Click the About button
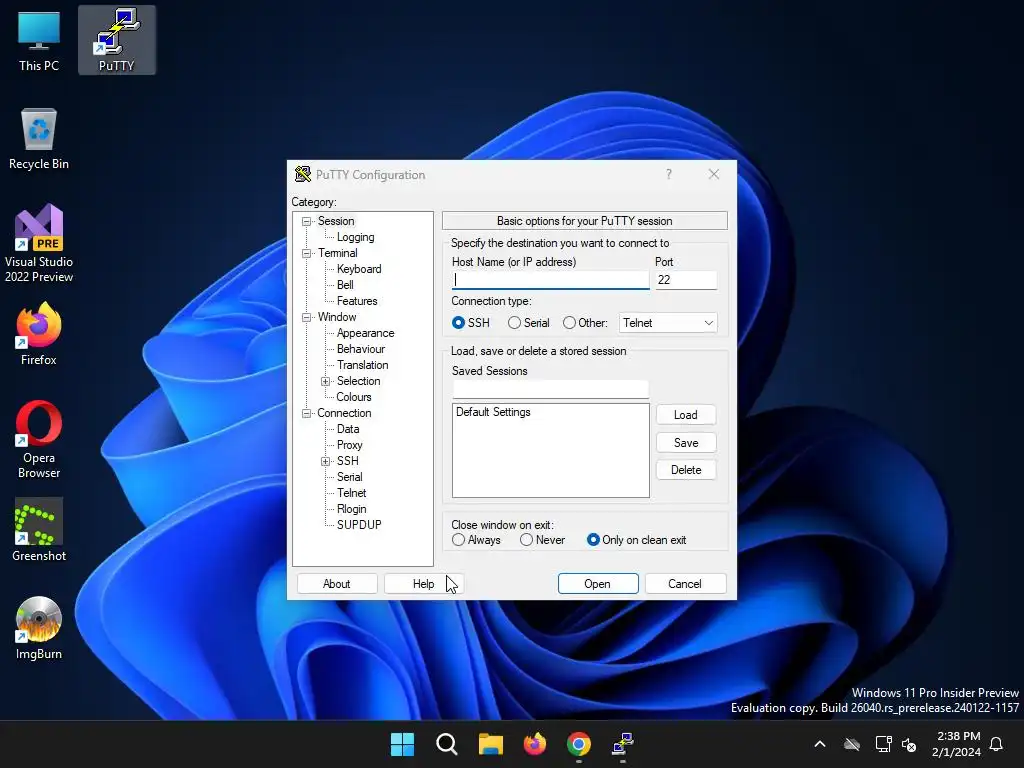Screen dimensions: 1024x768 336,584
